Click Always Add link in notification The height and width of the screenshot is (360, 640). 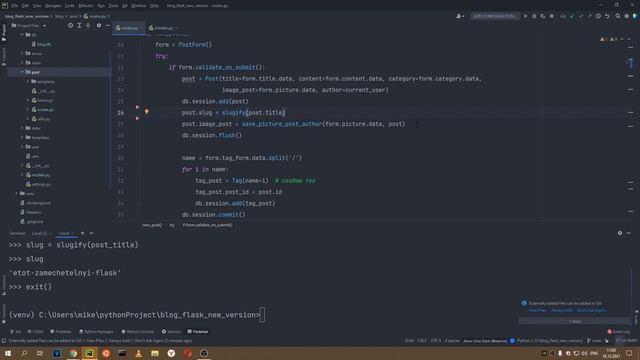[561, 311]
